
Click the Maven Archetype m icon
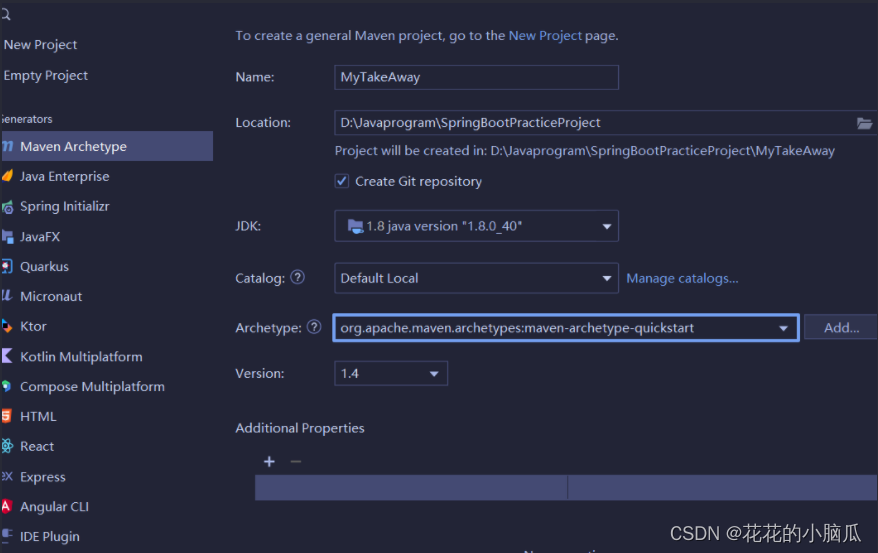tap(7, 146)
